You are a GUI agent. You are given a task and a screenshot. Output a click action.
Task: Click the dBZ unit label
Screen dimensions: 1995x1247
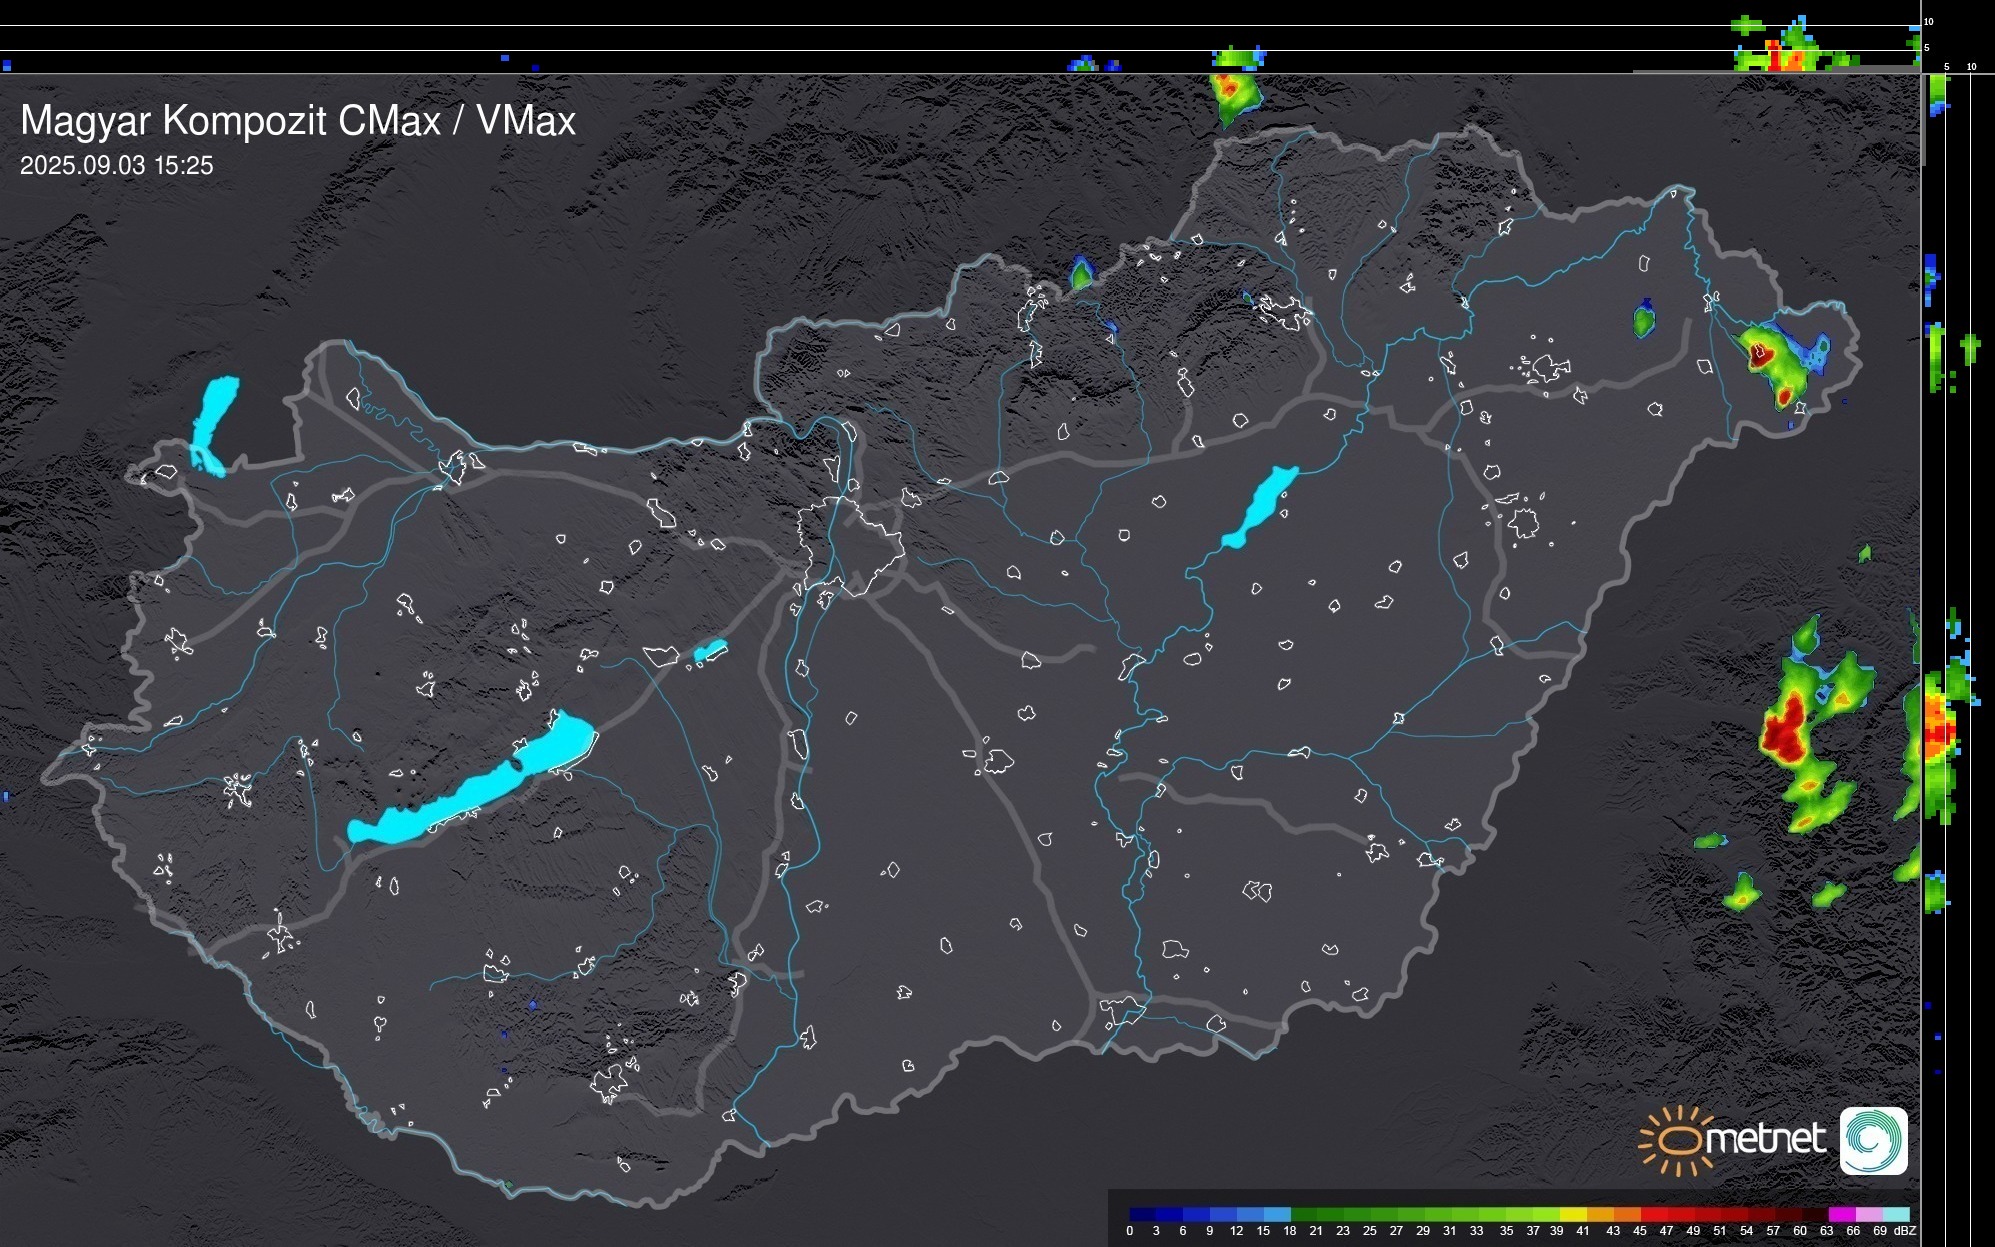[1905, 1231]
